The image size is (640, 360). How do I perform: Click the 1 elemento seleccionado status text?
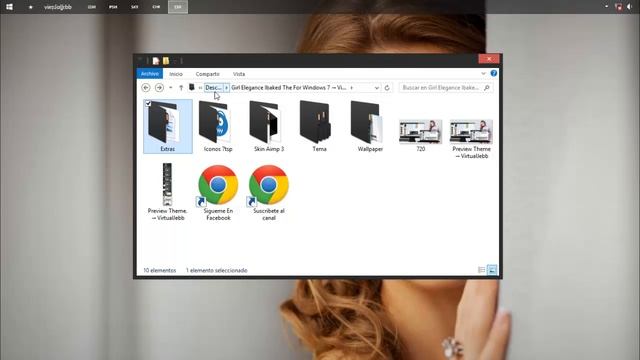pos(216,270)
